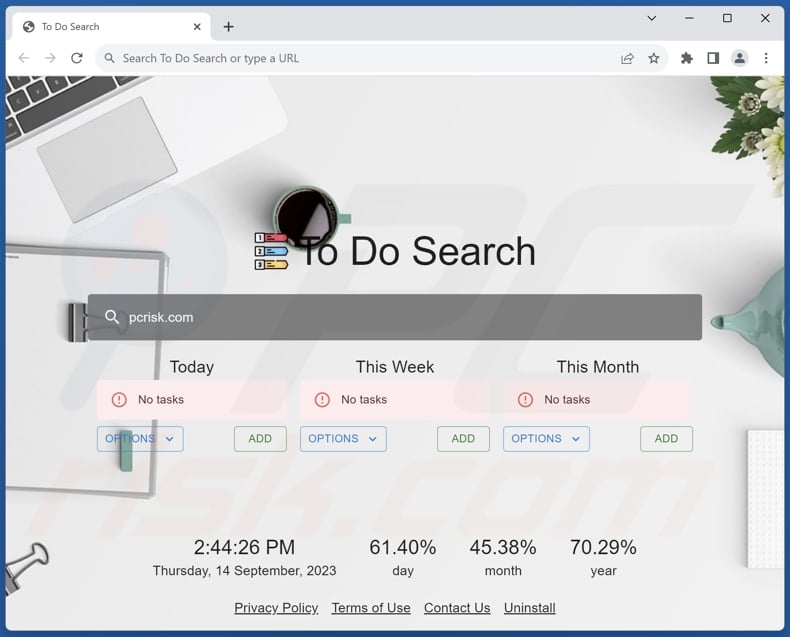
Task: Expand the This Month OPTIONS dropdown
Action: pyautogui.click(x=546, y=439)
